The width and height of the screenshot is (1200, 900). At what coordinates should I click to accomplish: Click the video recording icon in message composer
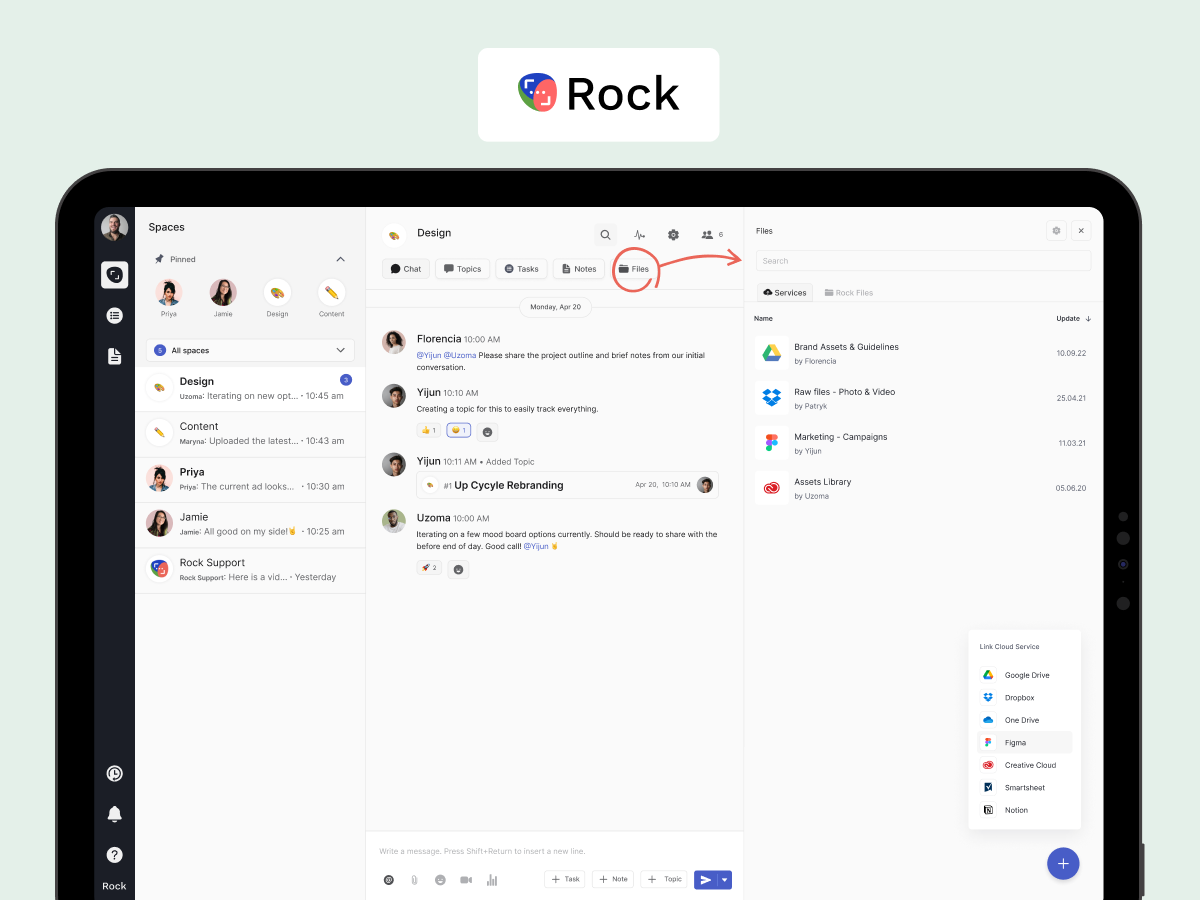coord(465,879)
